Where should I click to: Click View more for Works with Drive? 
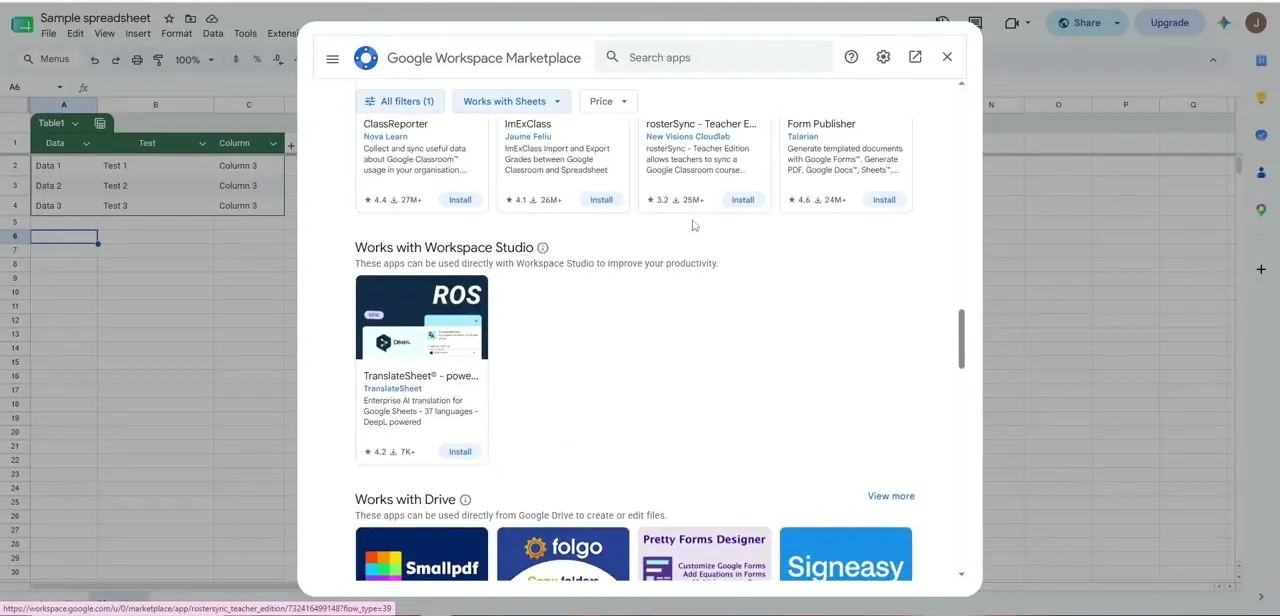(891, 496)
